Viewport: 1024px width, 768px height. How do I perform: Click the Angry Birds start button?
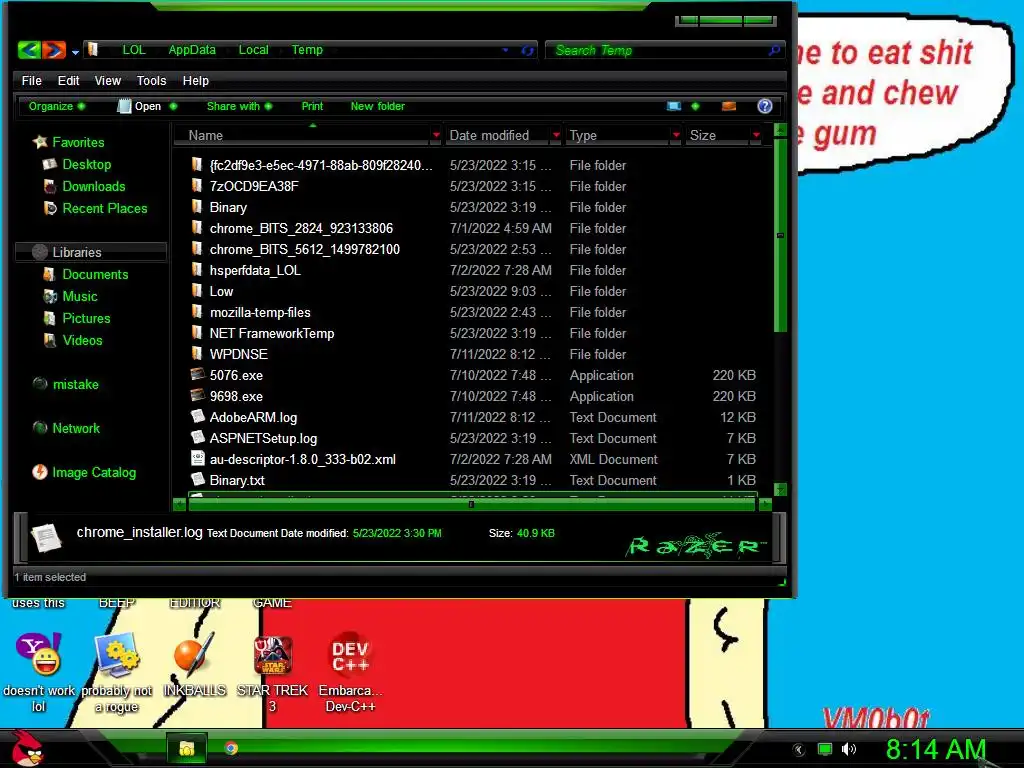26,748
